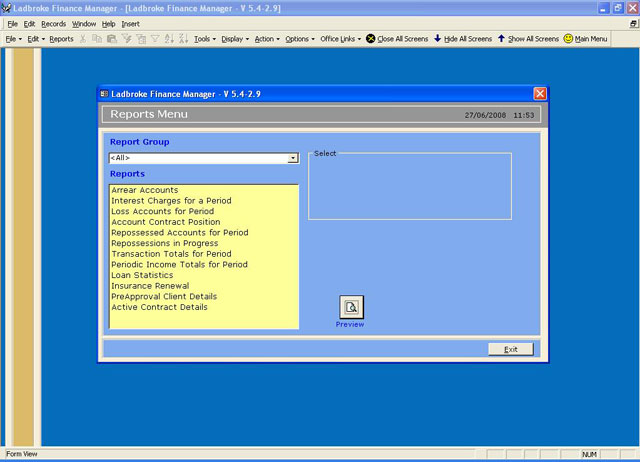This screenshot has width=640, height=462.
Task: Select Loan Statistics report
Action: coord(142,275)
